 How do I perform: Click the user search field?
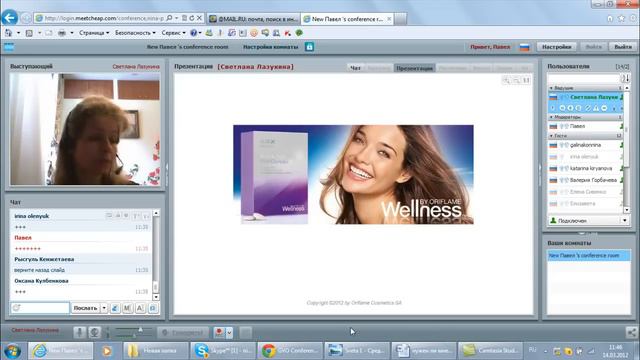(584, 78)
